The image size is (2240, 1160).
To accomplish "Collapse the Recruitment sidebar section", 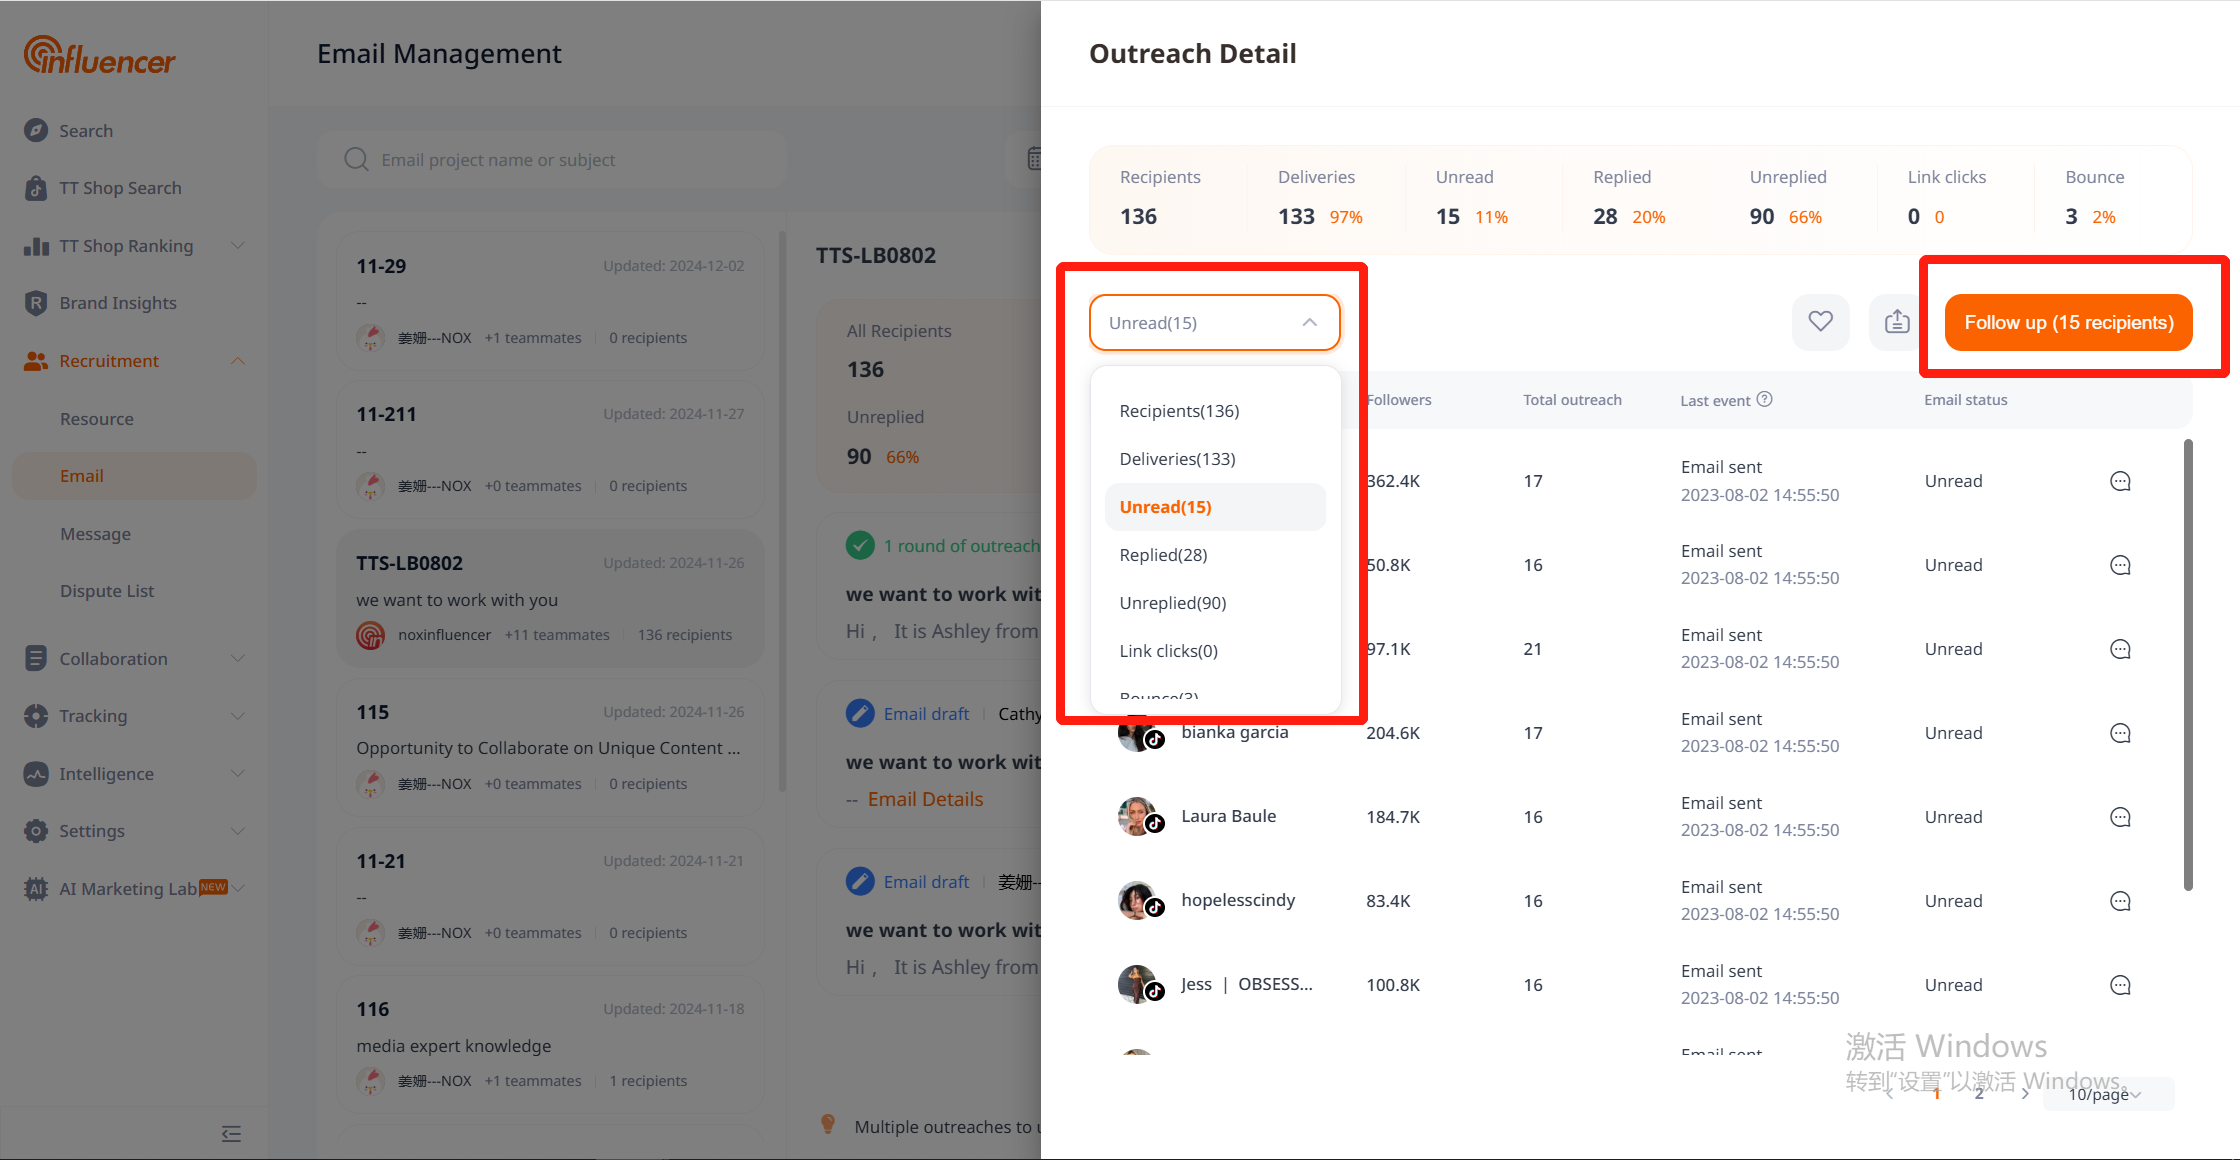I will pyautogui.click(x=238, y=361).
